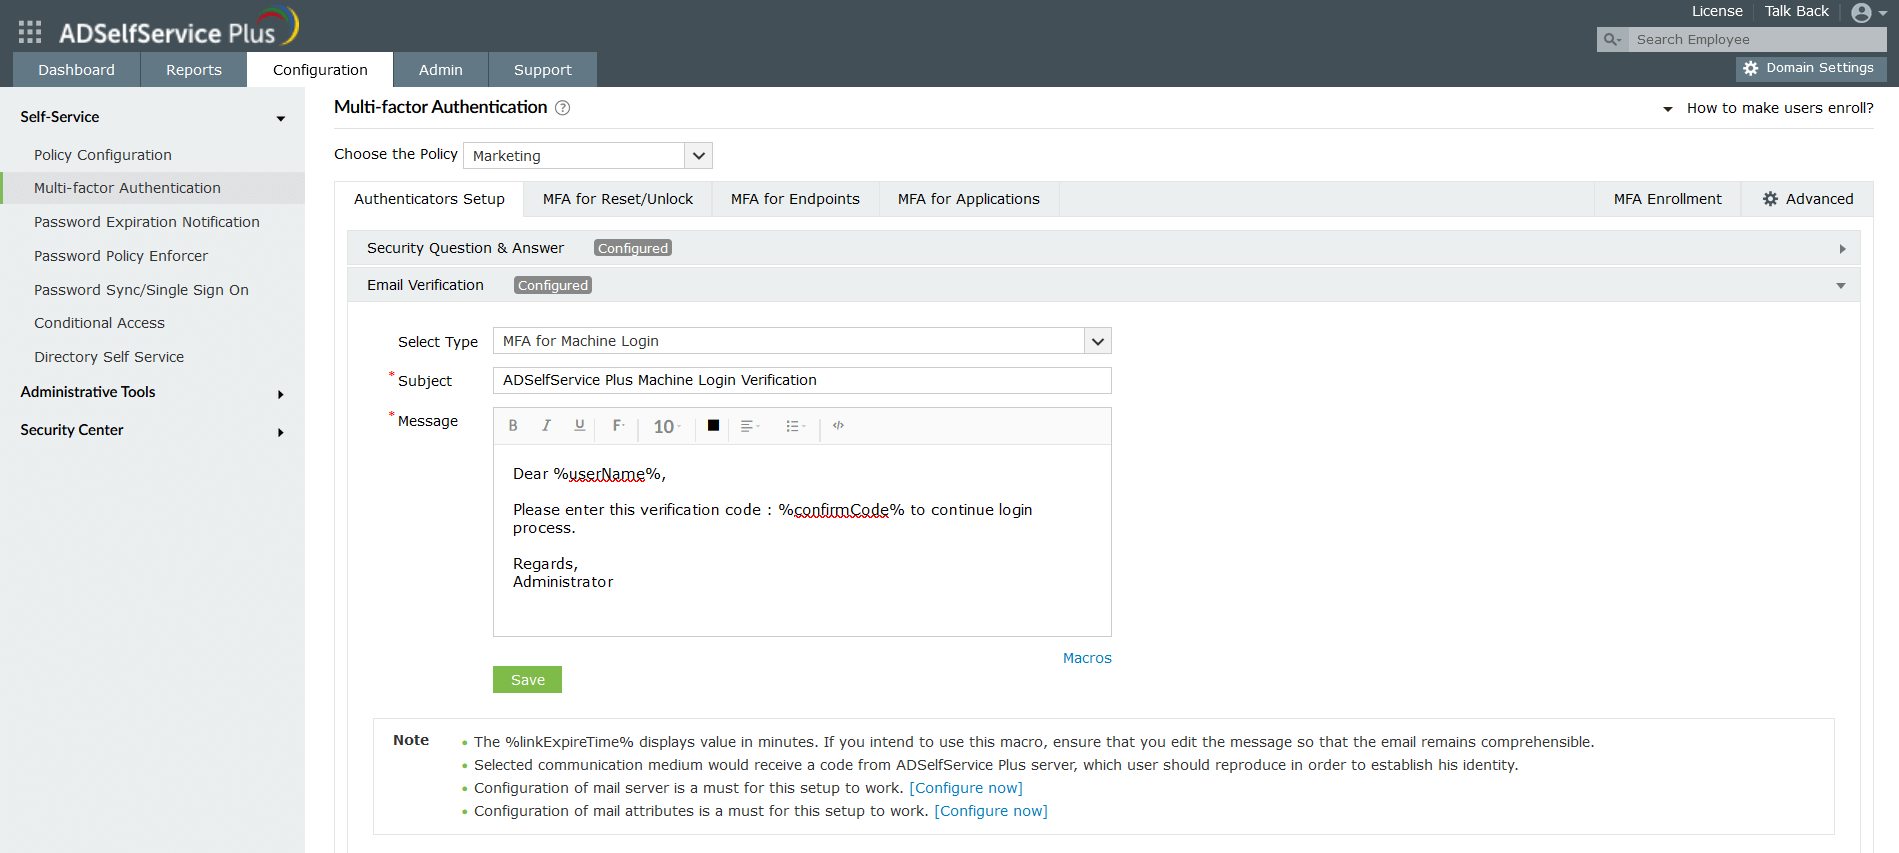Save the email verification settings
Screen dimensions: 1899x853
[x=527, y=680]
